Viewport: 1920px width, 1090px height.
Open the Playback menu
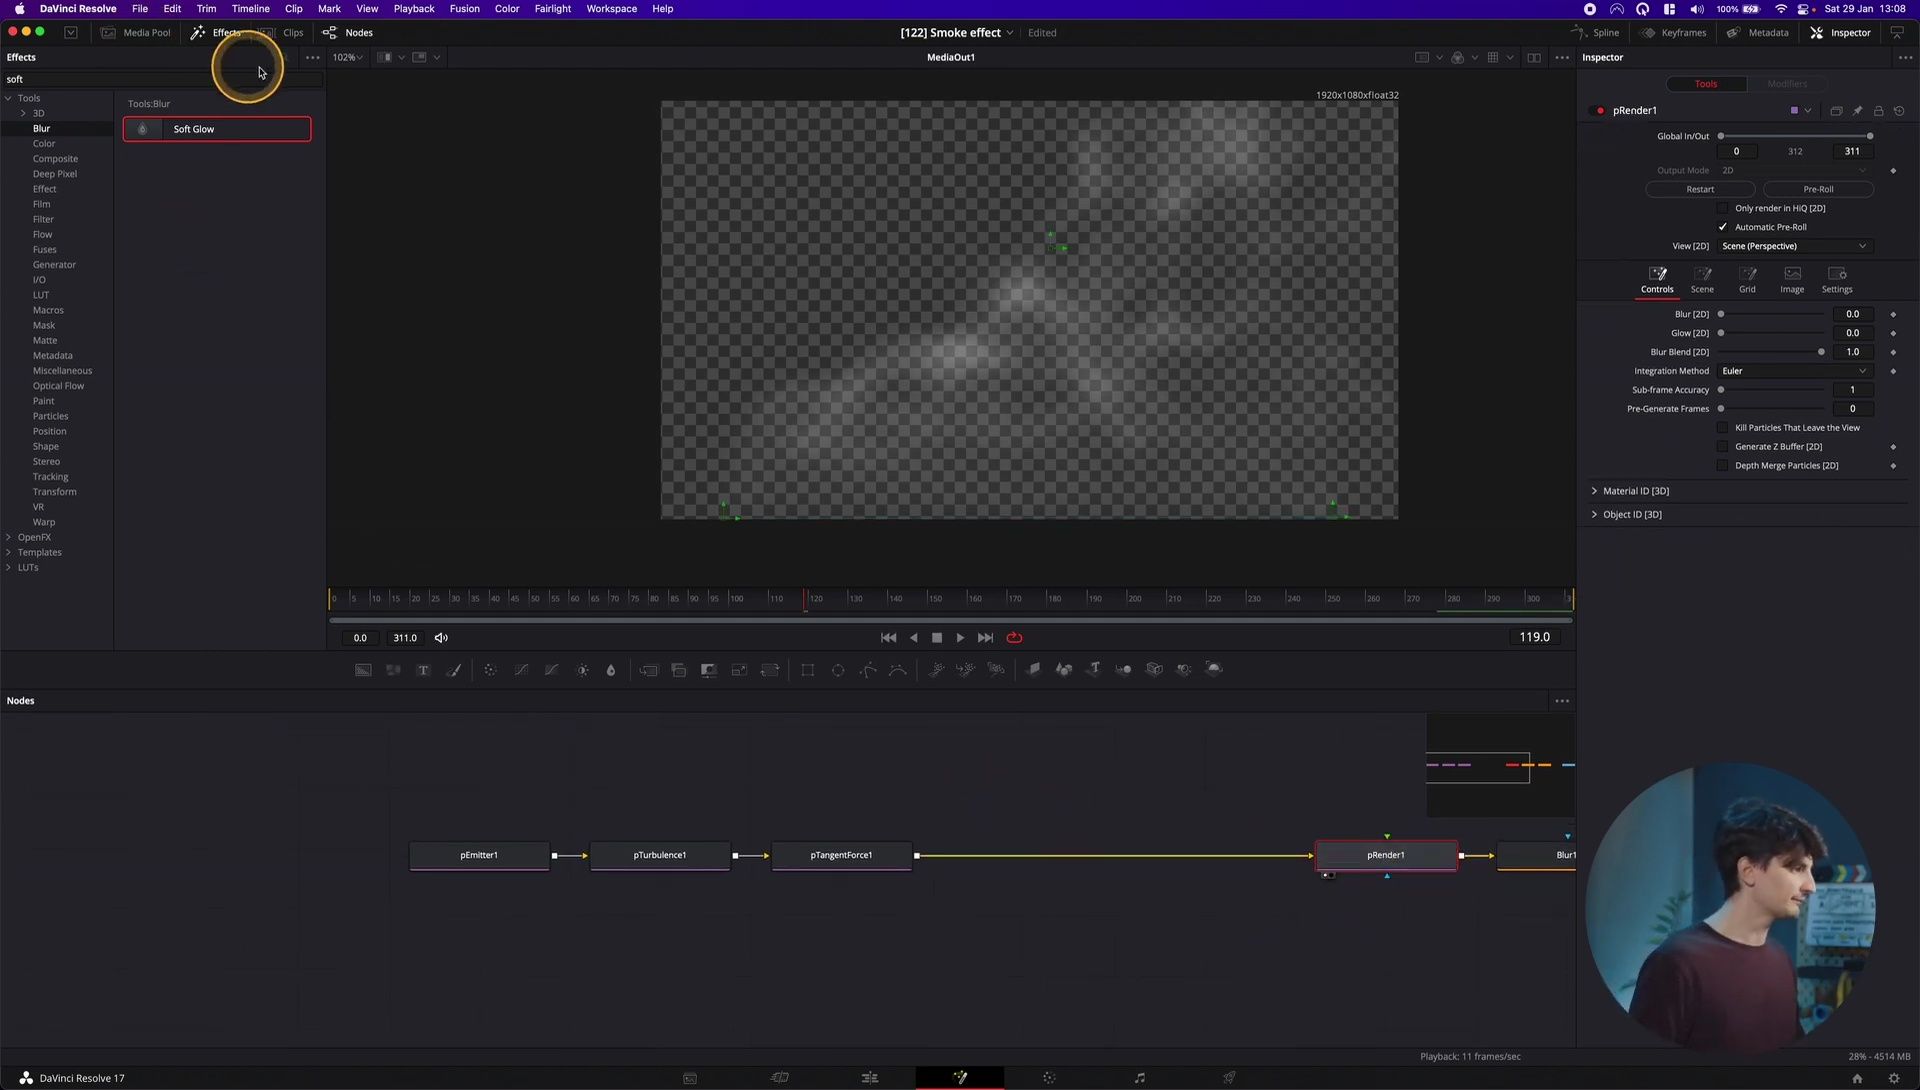coord(413,9)
